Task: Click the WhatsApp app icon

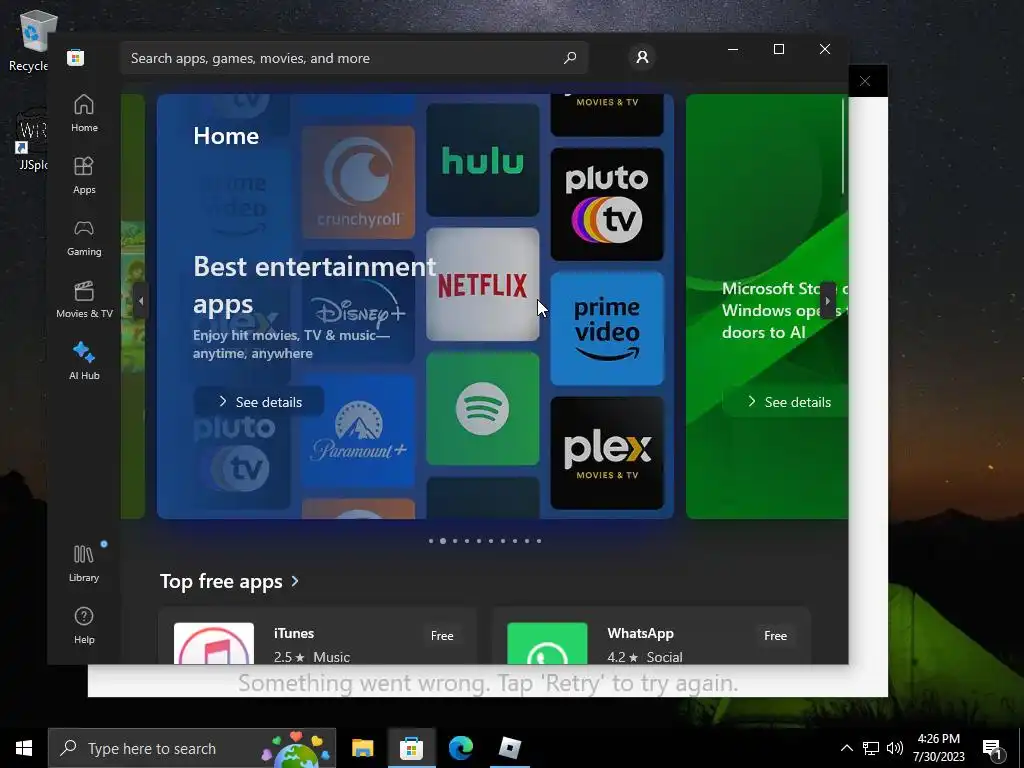Action: click(x=547, y=644)
